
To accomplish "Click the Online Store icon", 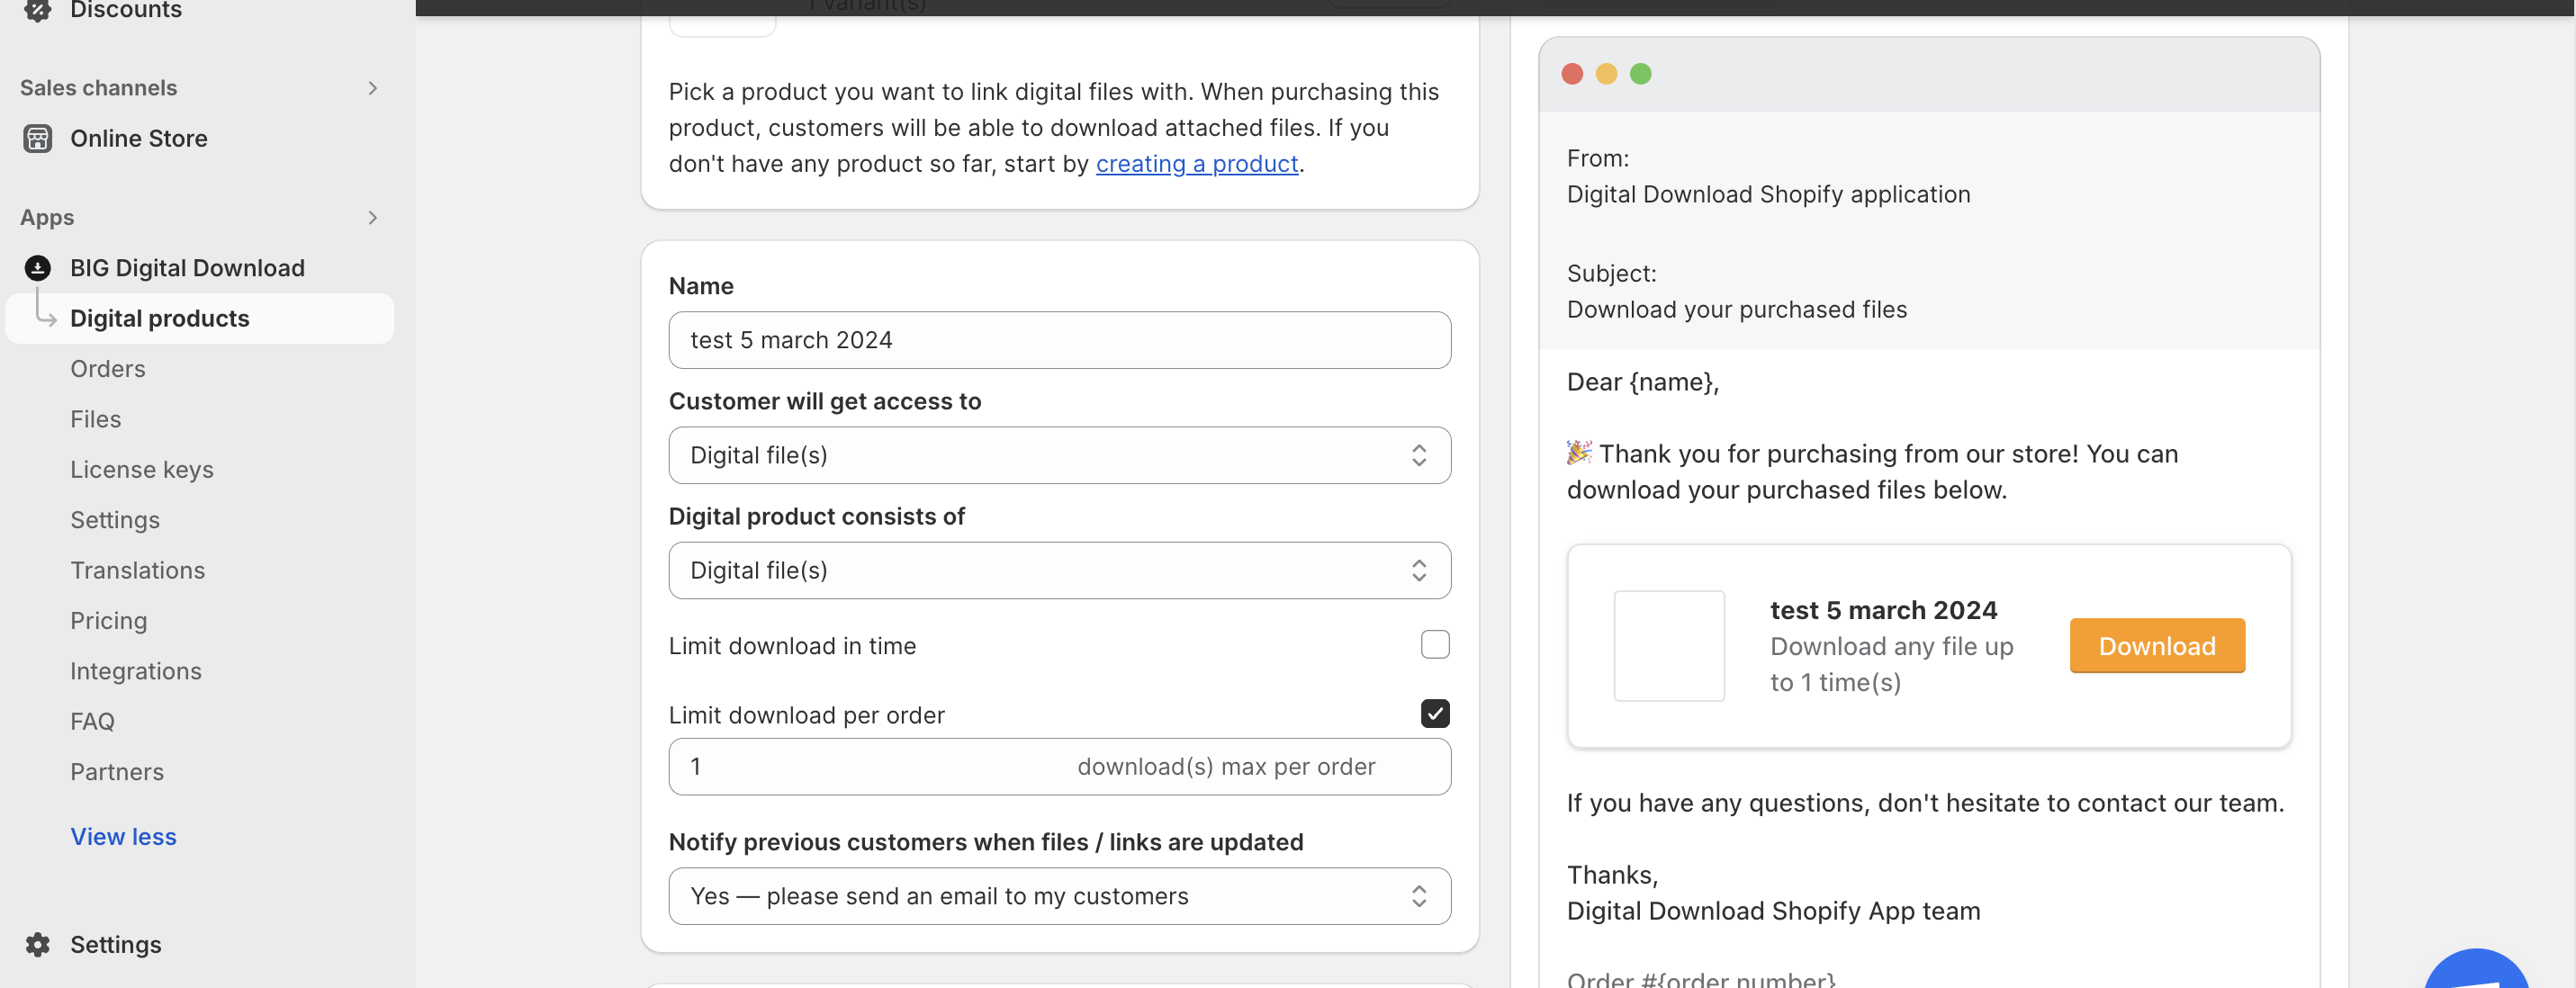I will [x=38, y=138].
